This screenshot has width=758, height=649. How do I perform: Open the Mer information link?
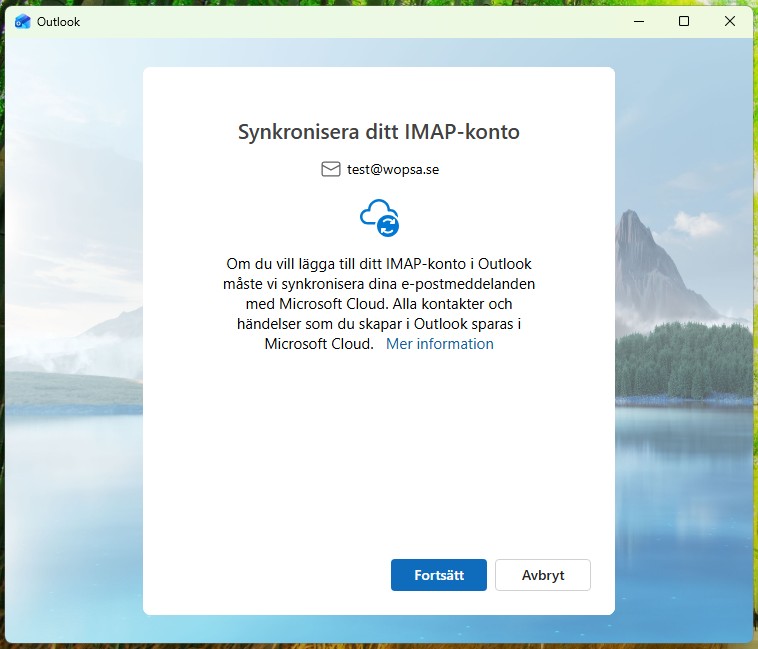click(439, 344)
